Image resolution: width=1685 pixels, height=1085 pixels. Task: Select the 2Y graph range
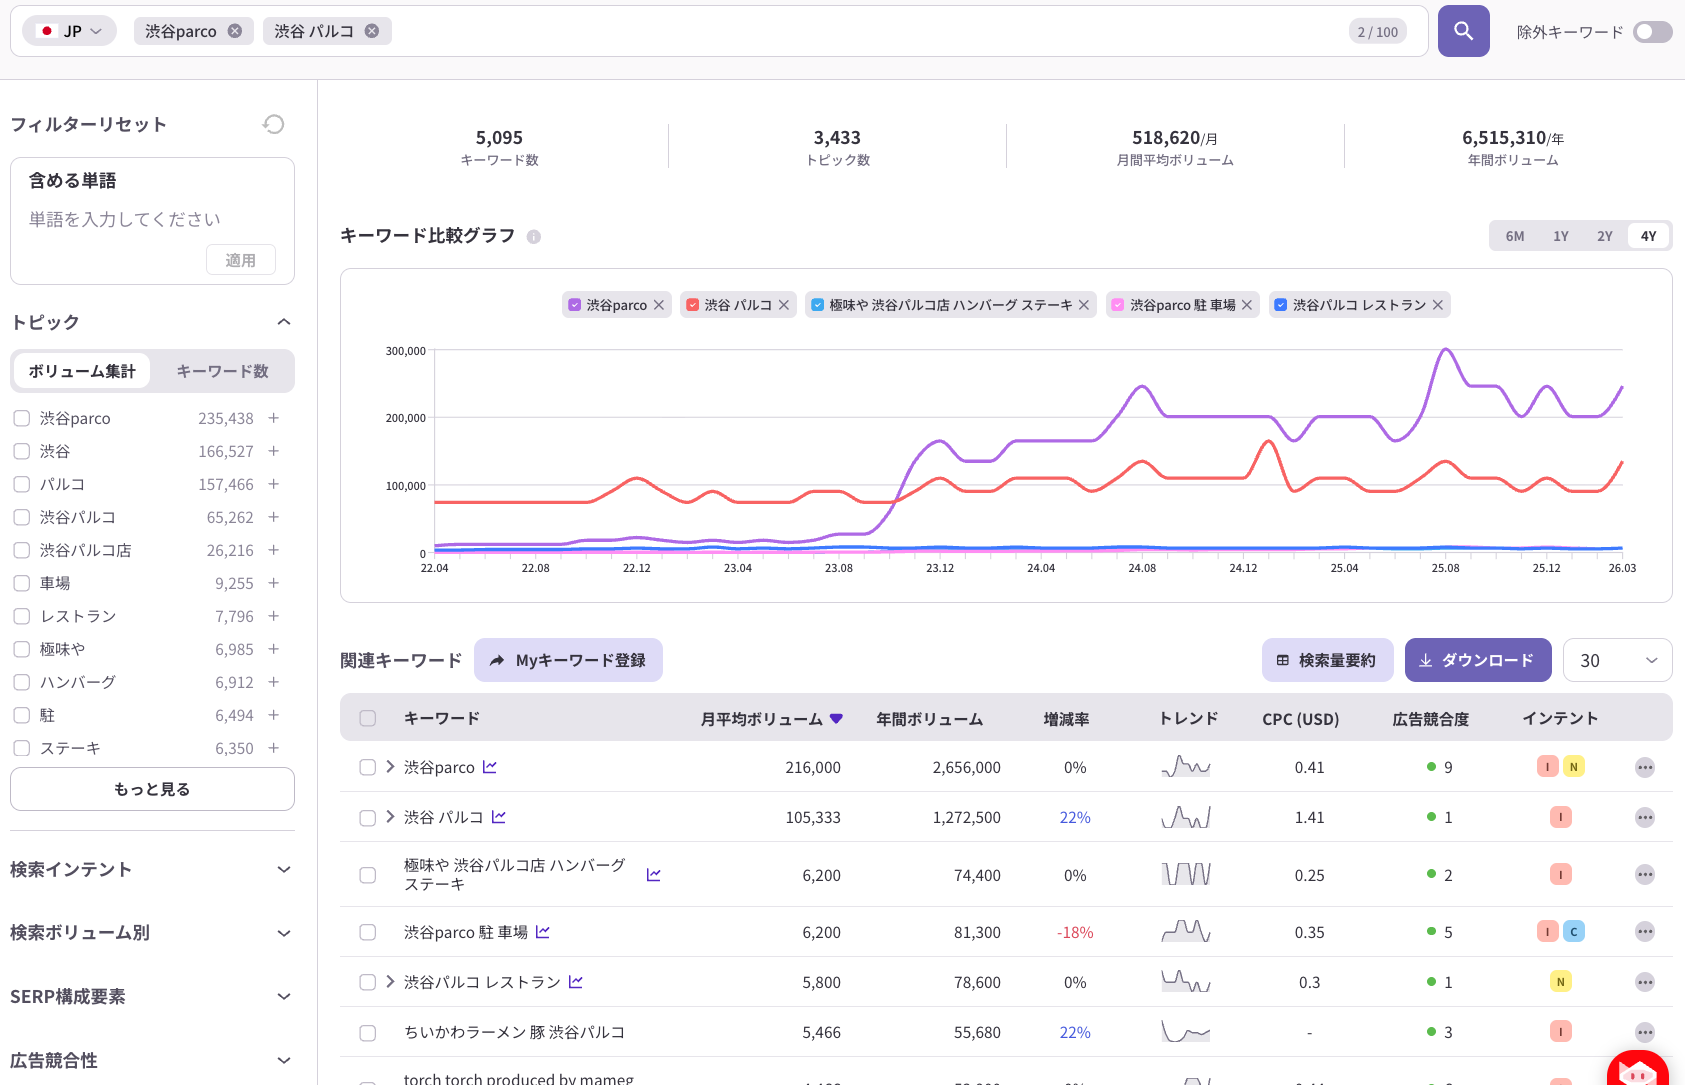1605,236
